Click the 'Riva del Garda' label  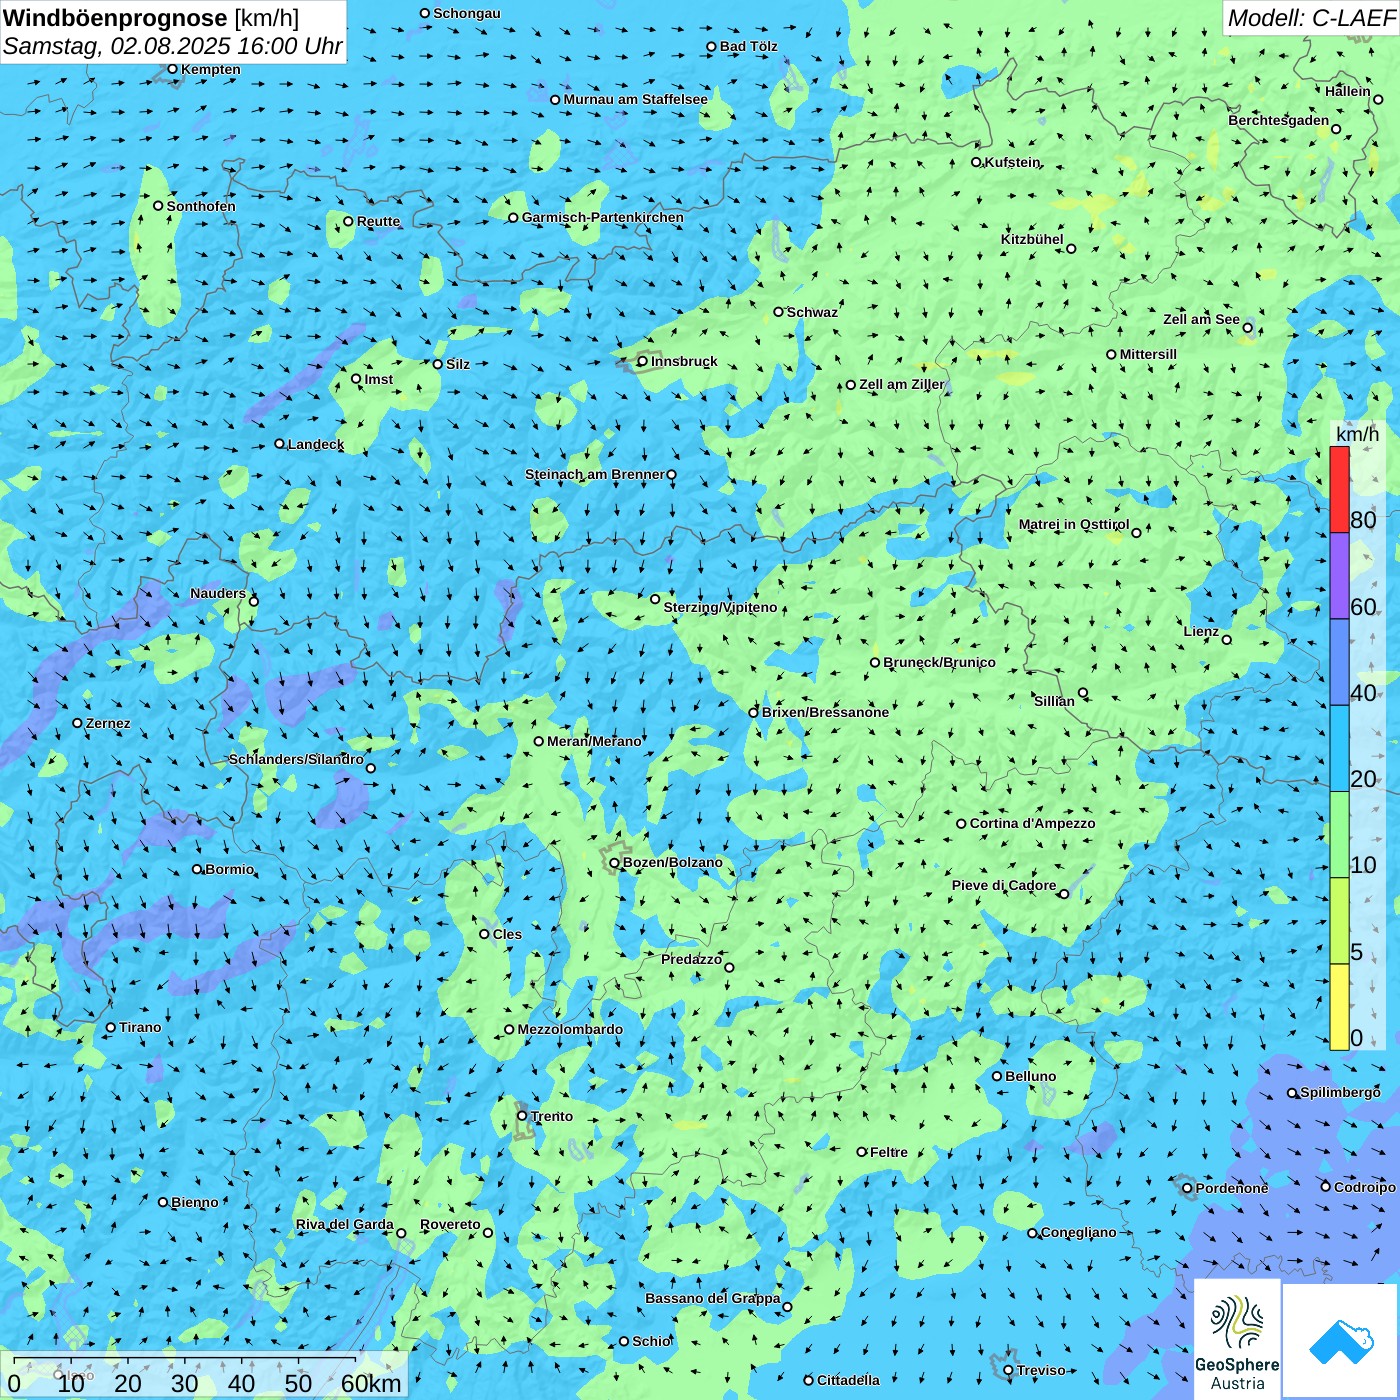pyautogui.click(x=345, y=1224)
